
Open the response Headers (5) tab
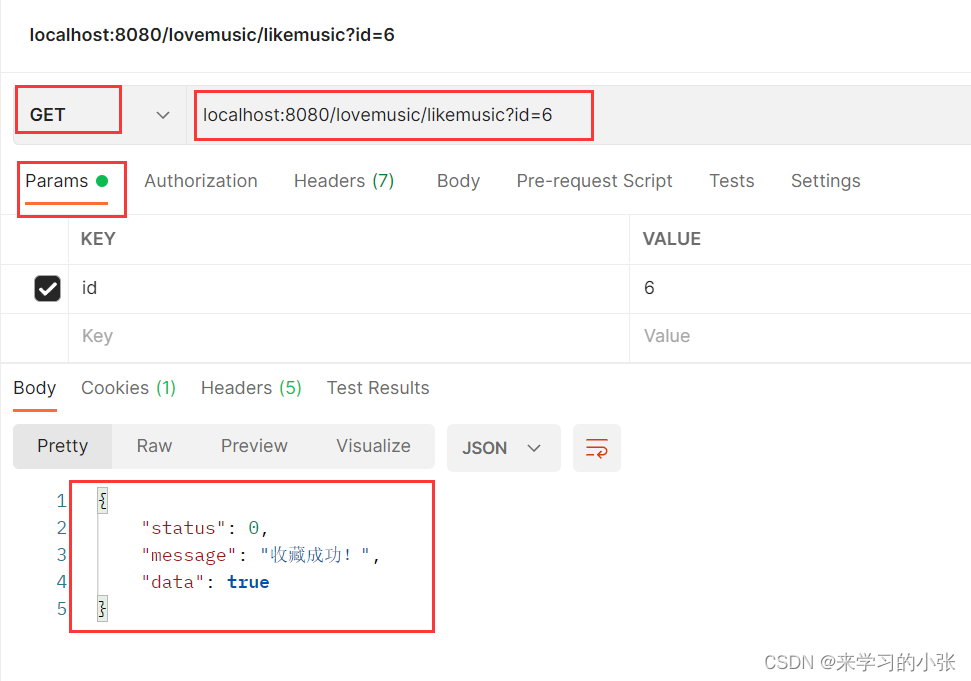251,388
